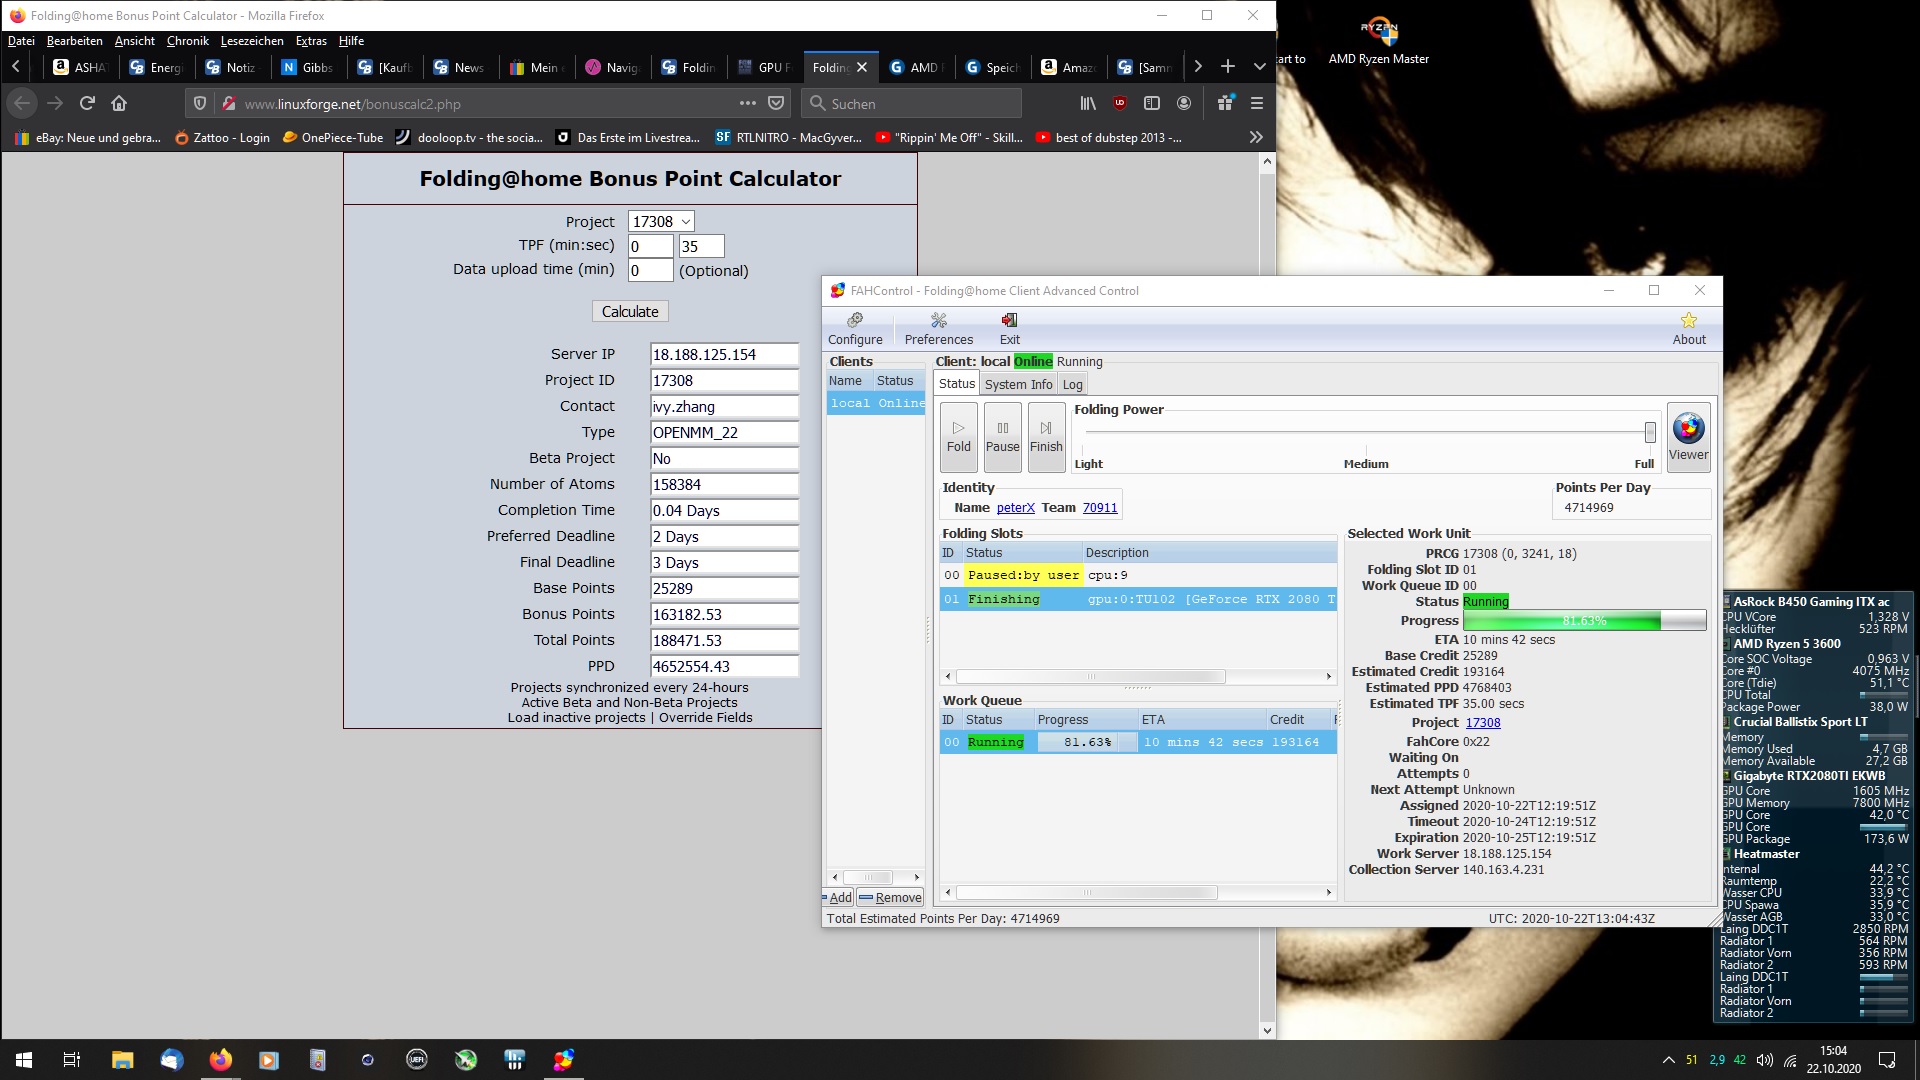The width and height of the screenshot is (1920, 1080).
Task: Open Windows Start menu
Action: click(x=24, y=1060)
